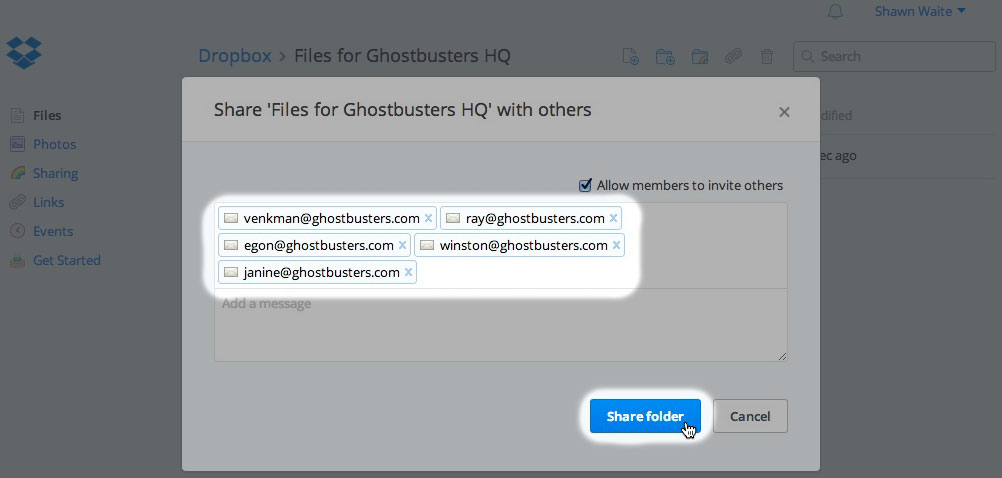Remove egon@ghostbusters.com recipient
Screen dimensions: 1002x478
(402, 245)
